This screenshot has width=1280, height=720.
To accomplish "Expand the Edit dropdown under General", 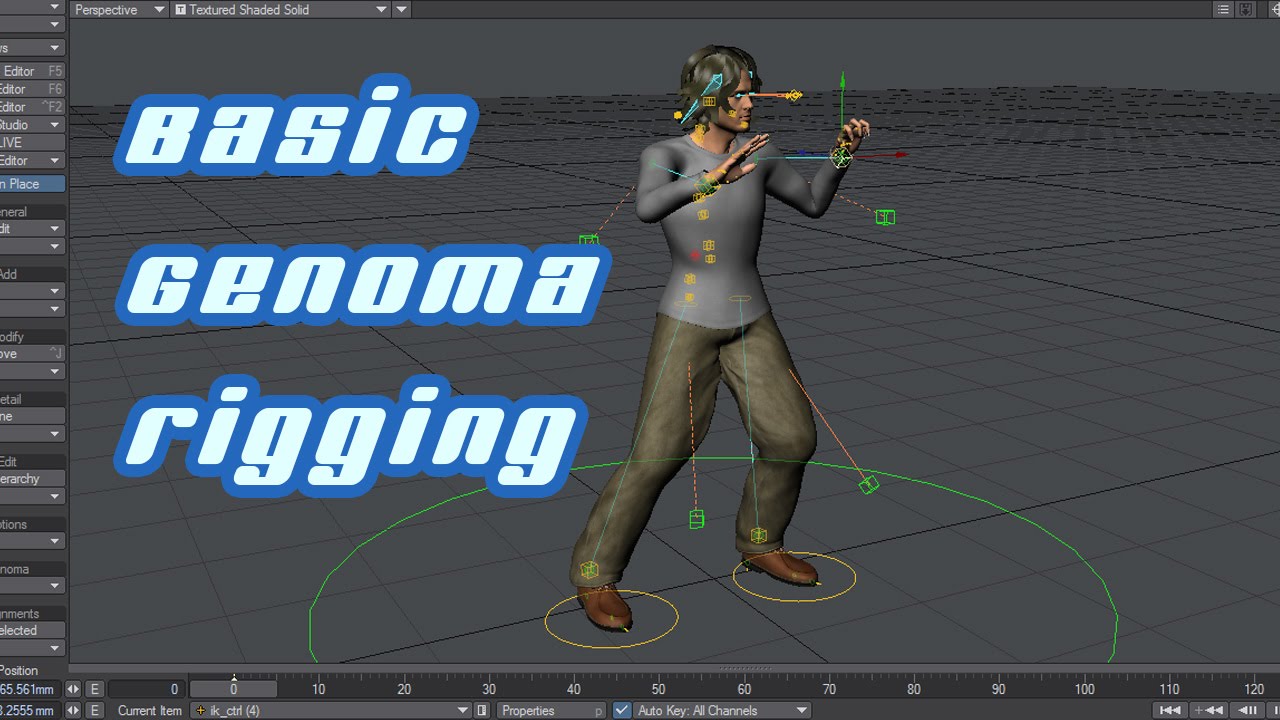I will [x=32, y=229].
